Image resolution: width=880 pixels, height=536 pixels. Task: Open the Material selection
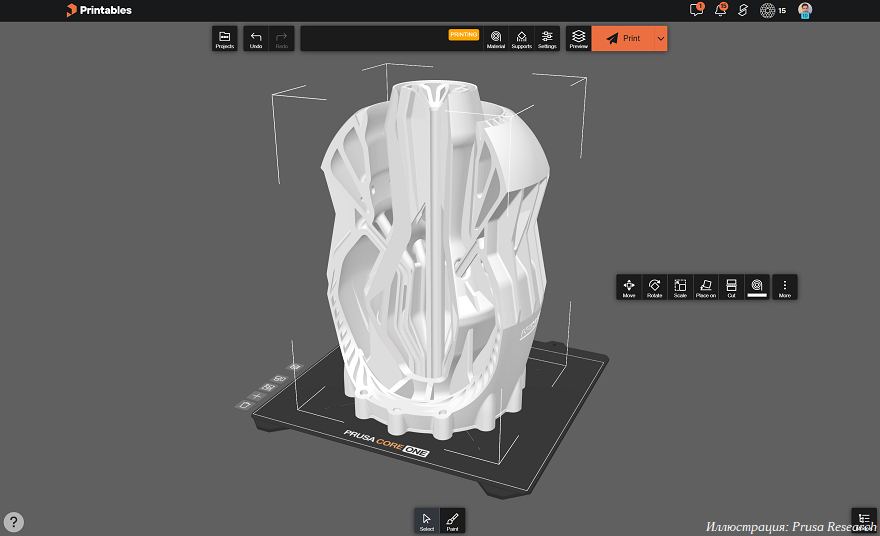pos(496,39)
